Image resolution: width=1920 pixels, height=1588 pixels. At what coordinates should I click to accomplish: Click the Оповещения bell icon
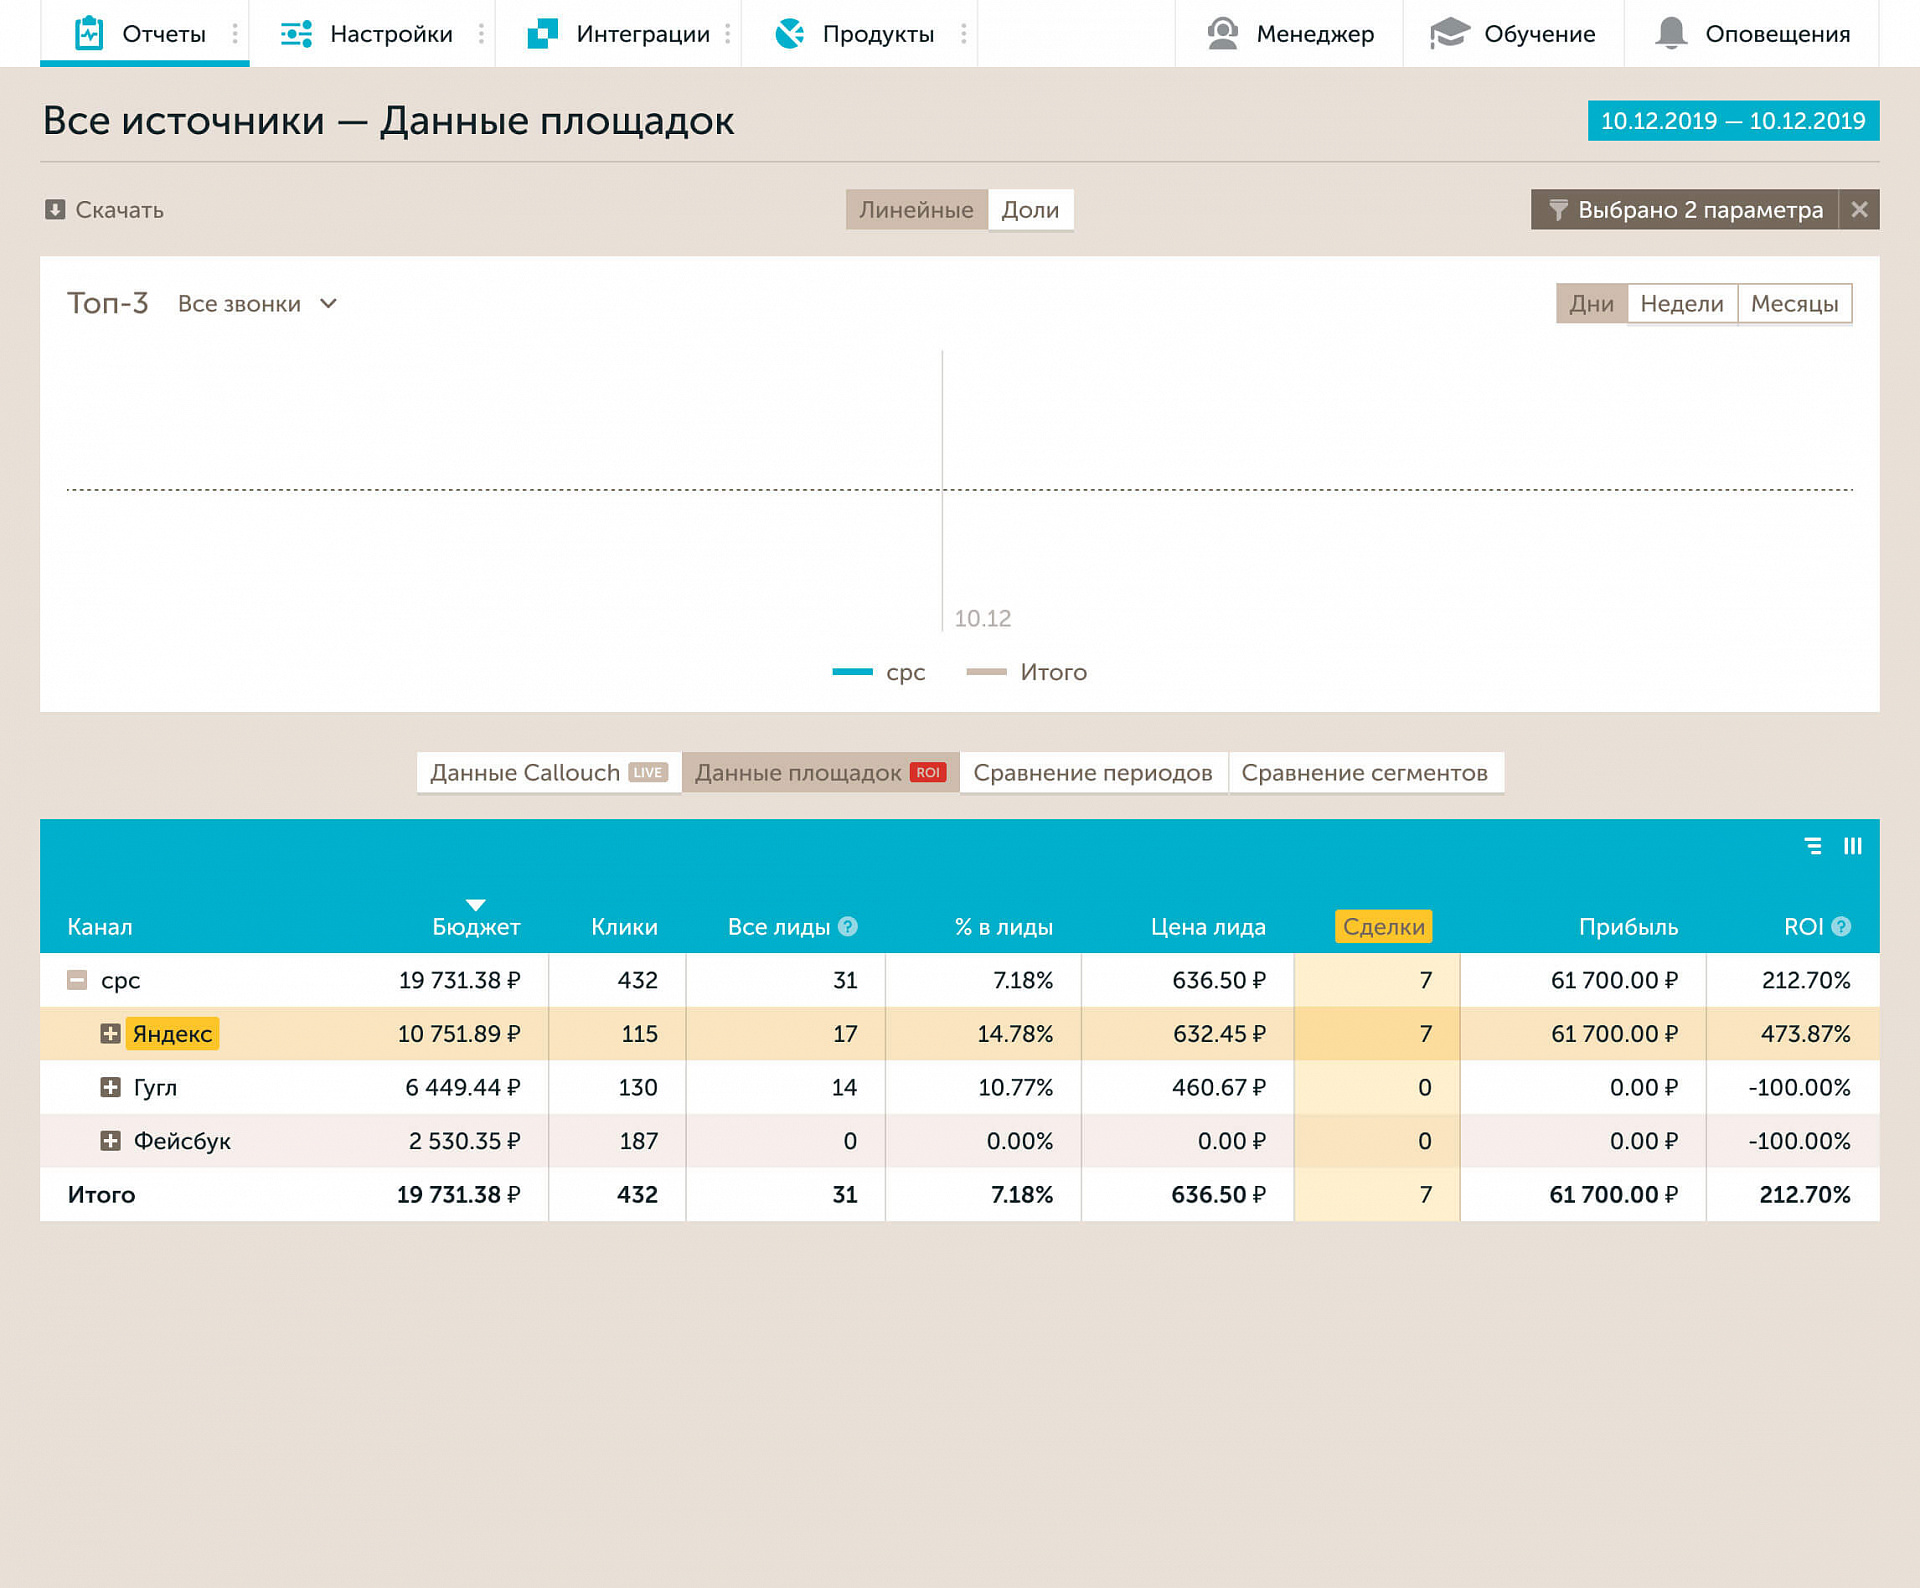[x=1671, y=33]
